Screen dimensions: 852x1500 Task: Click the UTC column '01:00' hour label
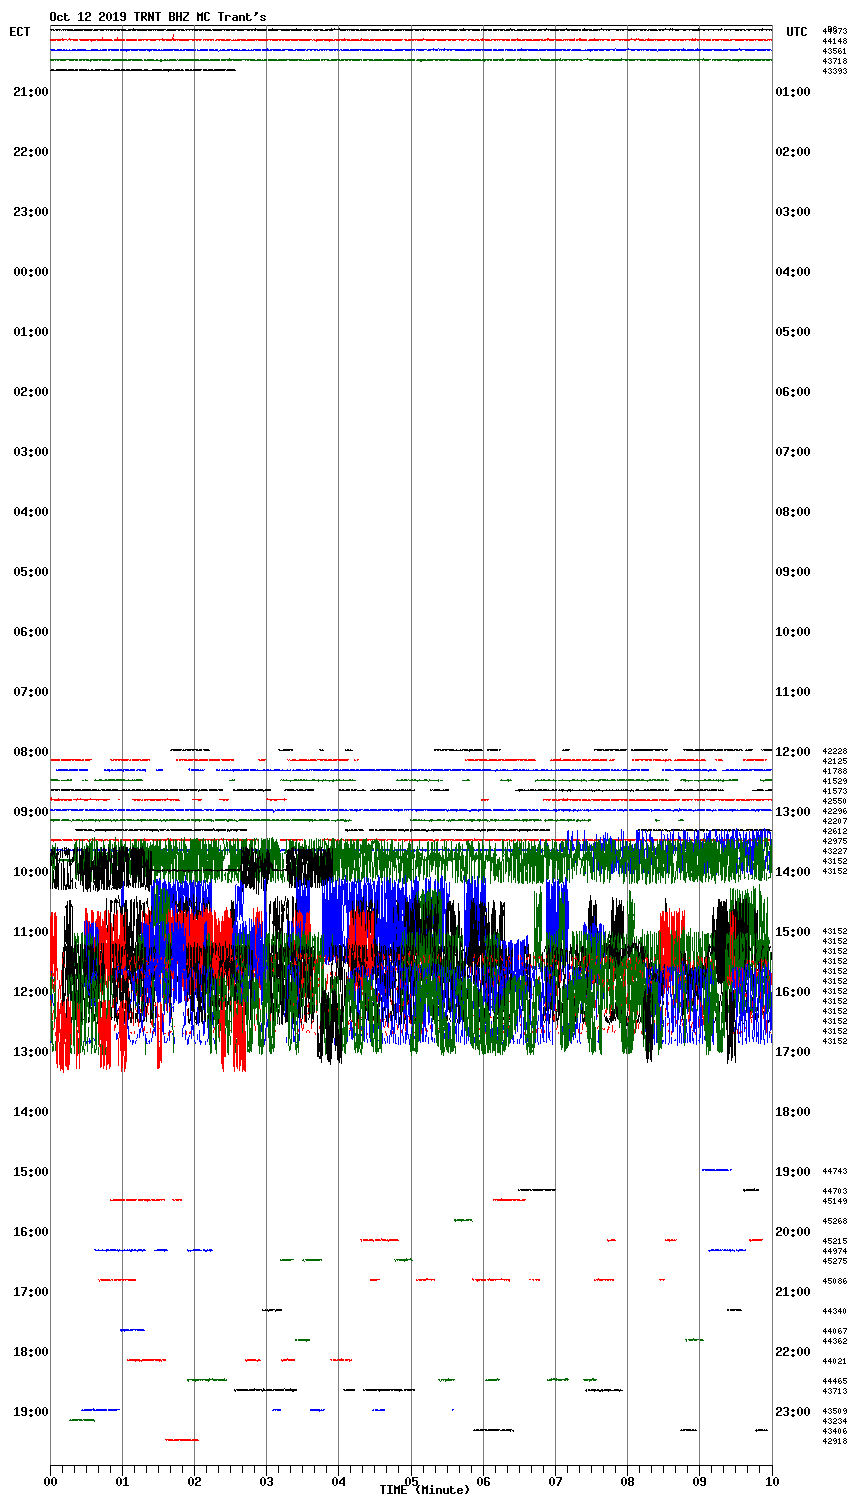793,92
